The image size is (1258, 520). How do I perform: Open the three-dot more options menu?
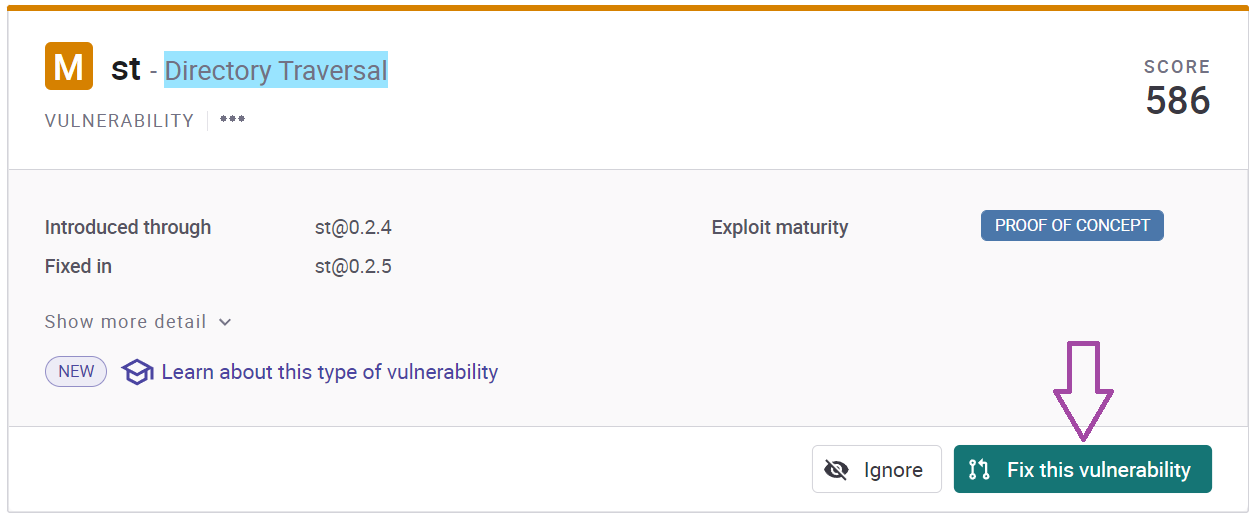(x=232, y=120)
